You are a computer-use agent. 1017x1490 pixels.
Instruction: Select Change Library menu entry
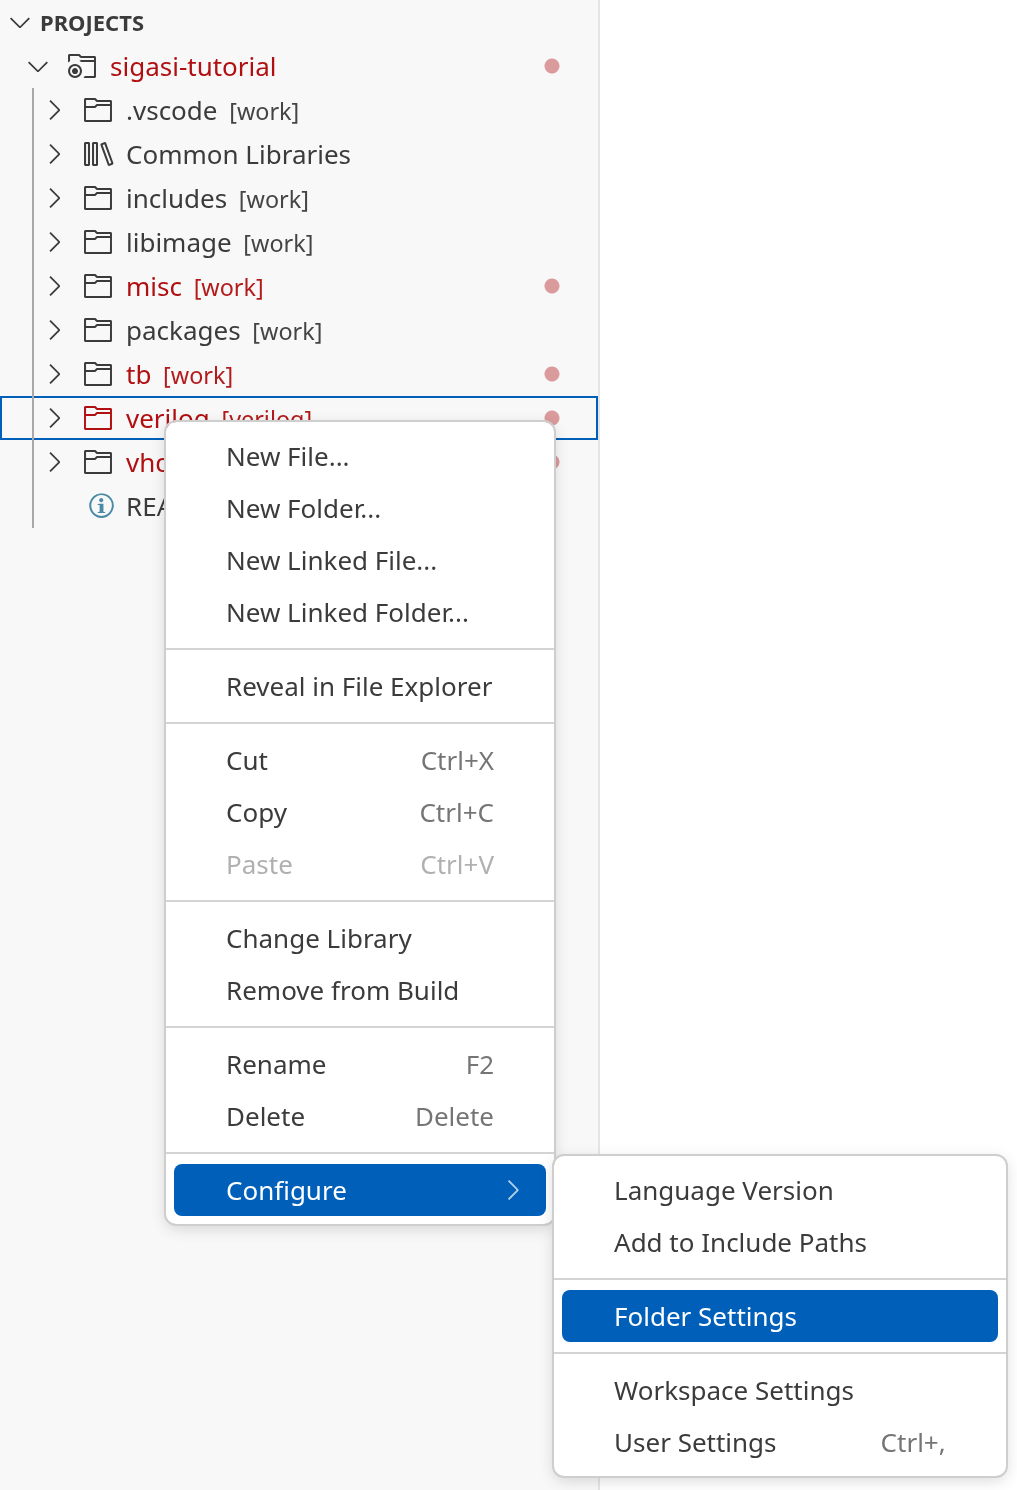(x=319, y=939)
